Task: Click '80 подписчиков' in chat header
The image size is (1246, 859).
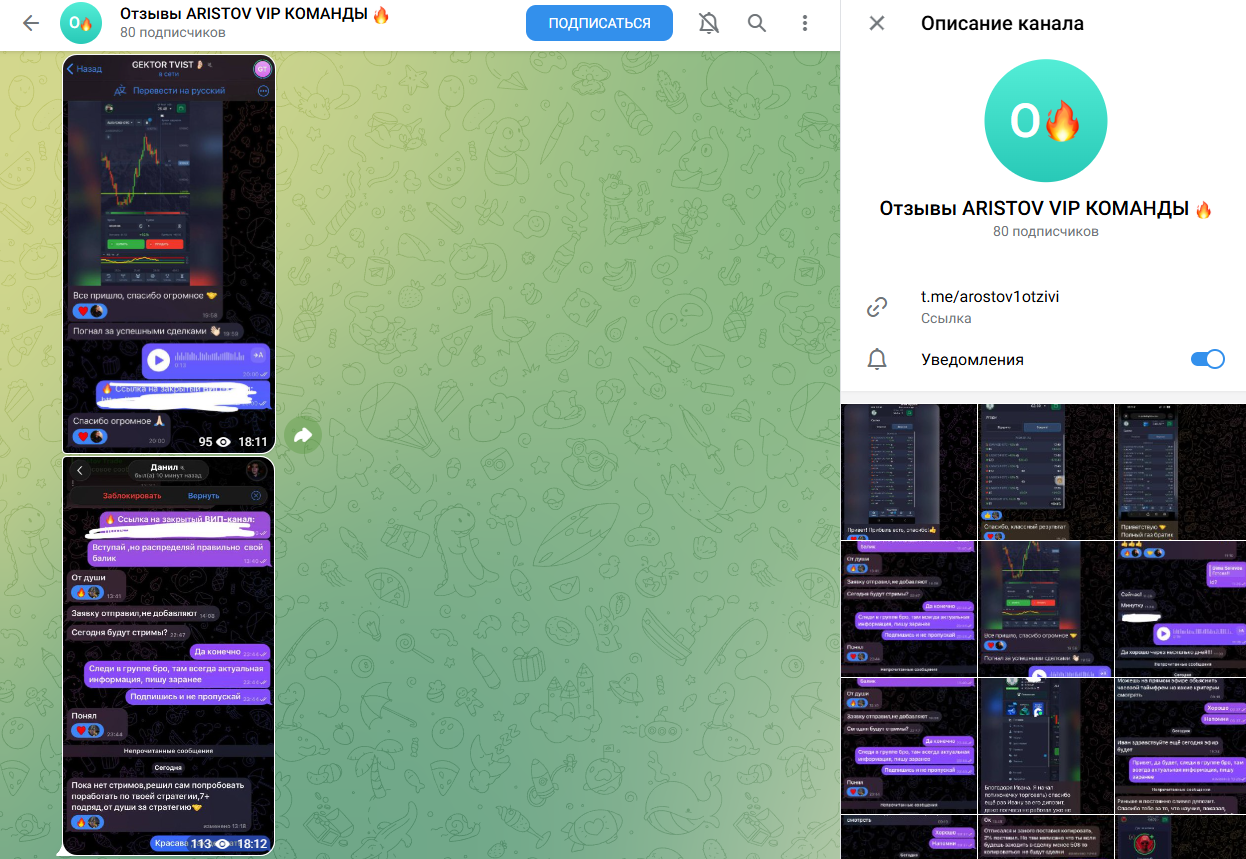Action: point(173,33)
